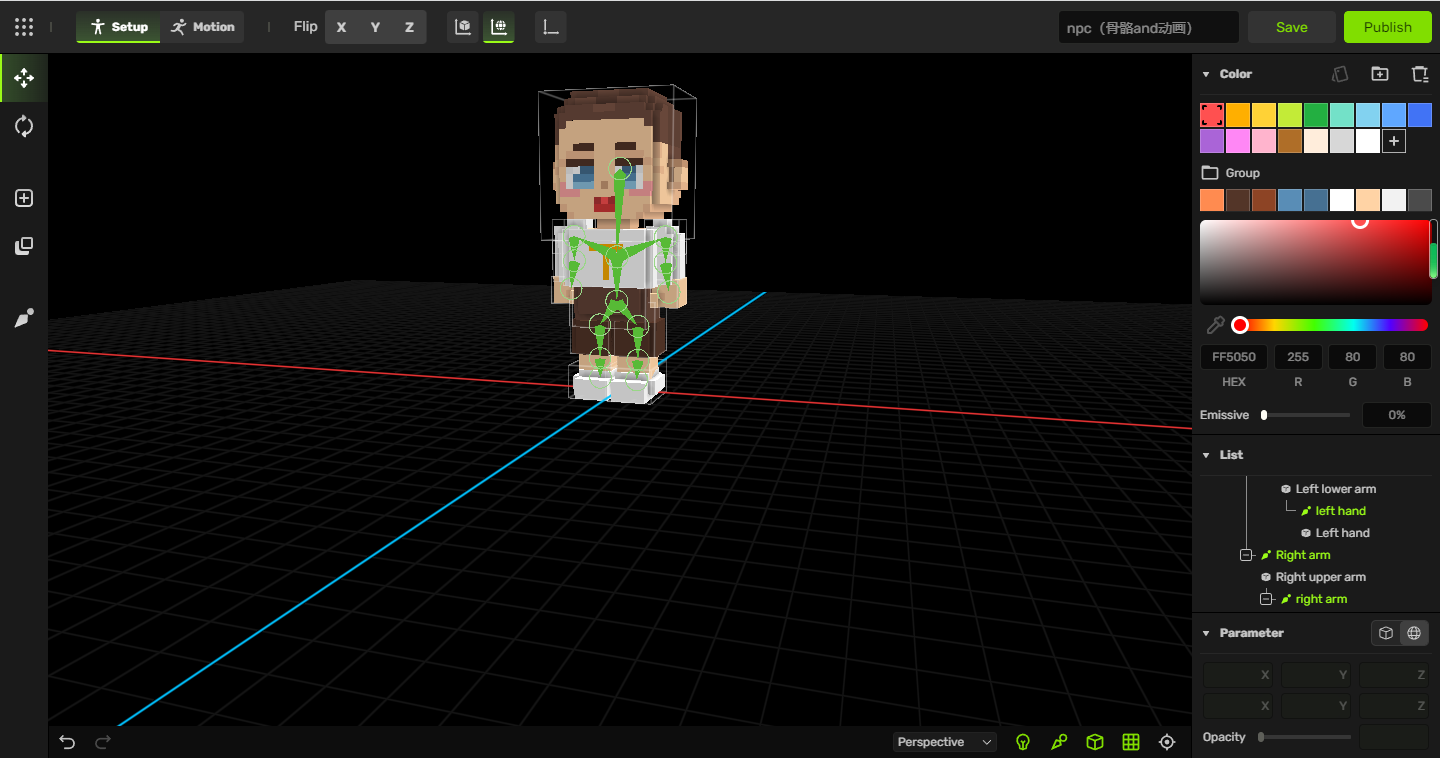Save the project
This screenshot has width=1440, height=758.
click(x=1292, y=27)
